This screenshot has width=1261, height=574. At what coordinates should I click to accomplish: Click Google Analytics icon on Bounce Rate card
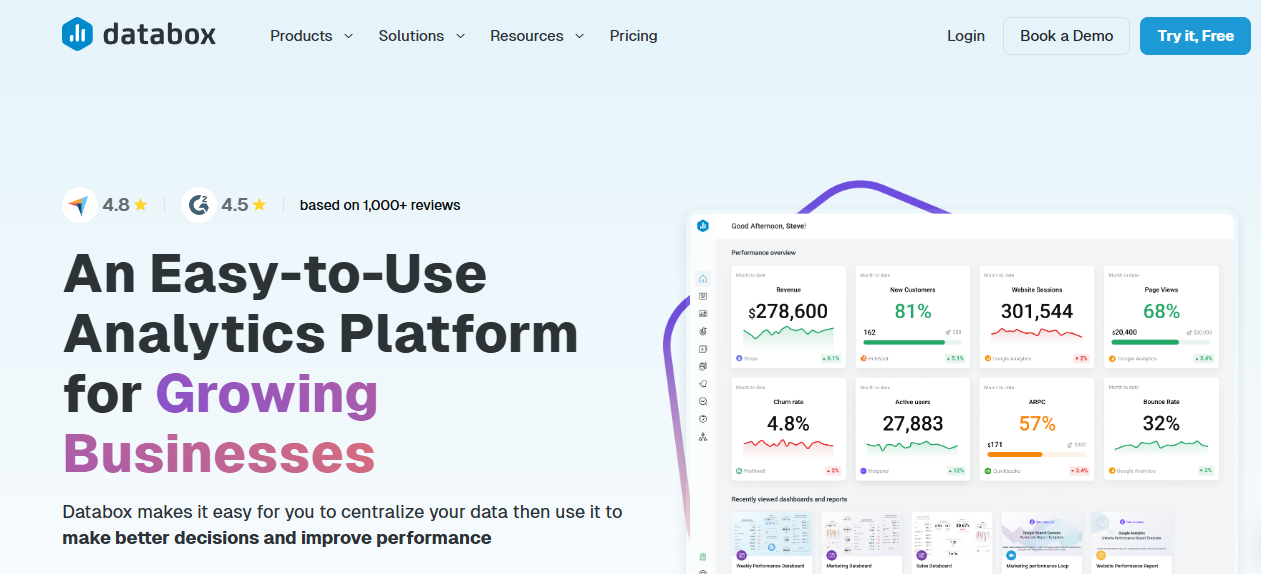click(x=1112, y=470)
